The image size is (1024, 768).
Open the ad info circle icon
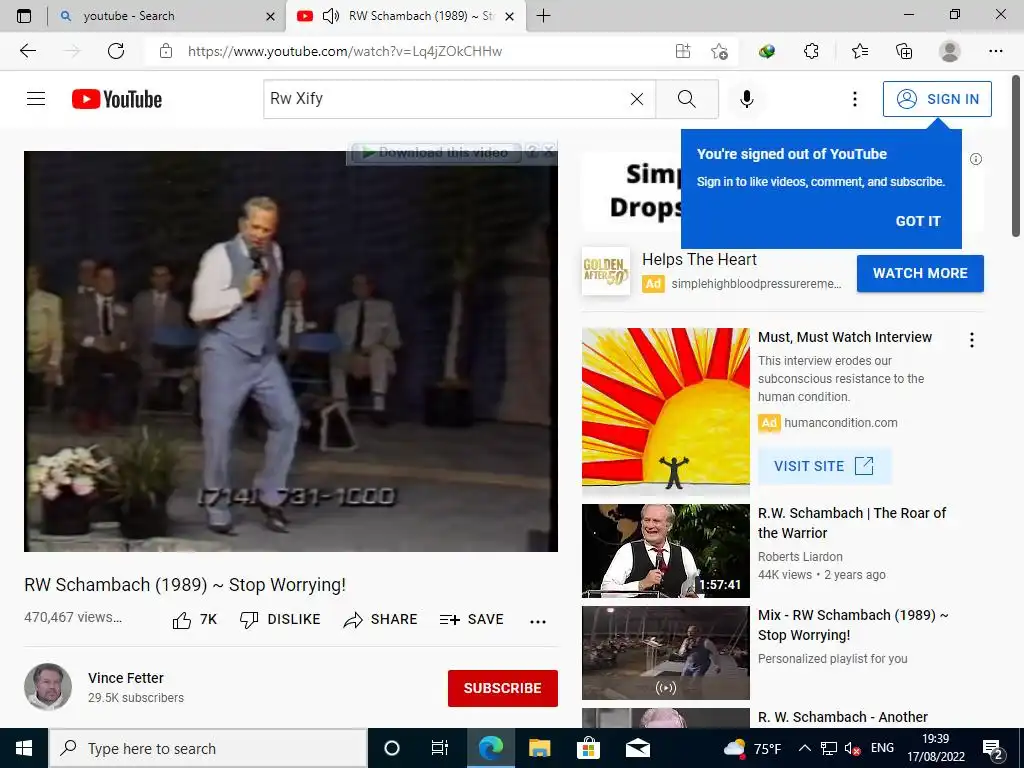pos(976,159)
